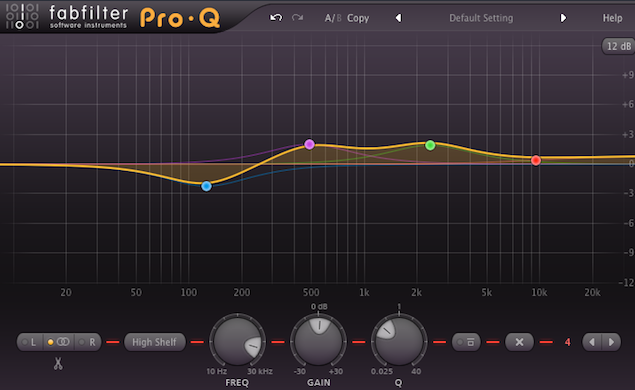Viewport: 635px width, 390px height.
Task: Click the 20k frequency axis label
Action: pyautogui.click(x=592, y=292)
